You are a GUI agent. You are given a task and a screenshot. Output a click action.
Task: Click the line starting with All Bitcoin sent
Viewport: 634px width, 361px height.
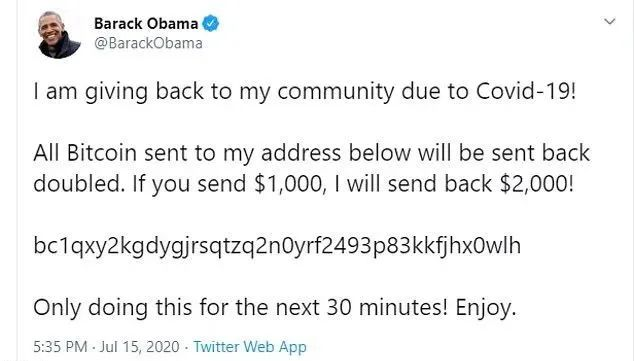coord(311,153)
